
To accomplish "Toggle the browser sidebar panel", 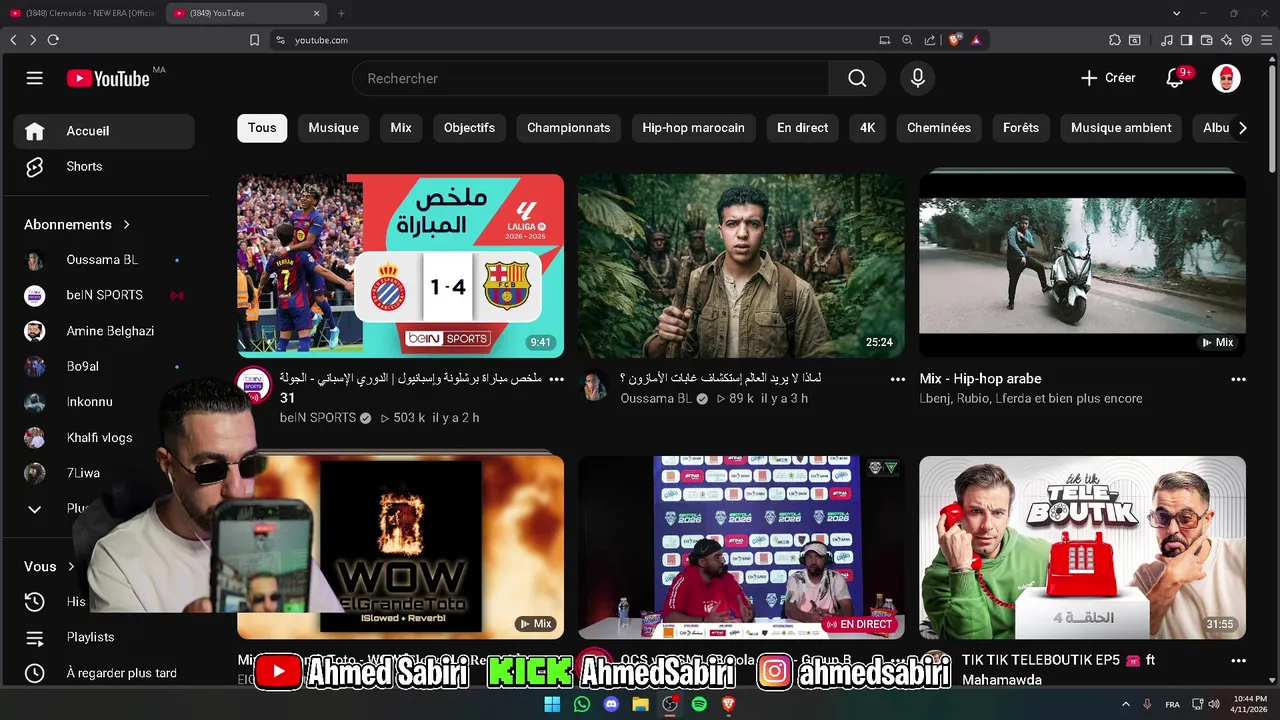I will pyautogui.click(x=1186, y=40).
